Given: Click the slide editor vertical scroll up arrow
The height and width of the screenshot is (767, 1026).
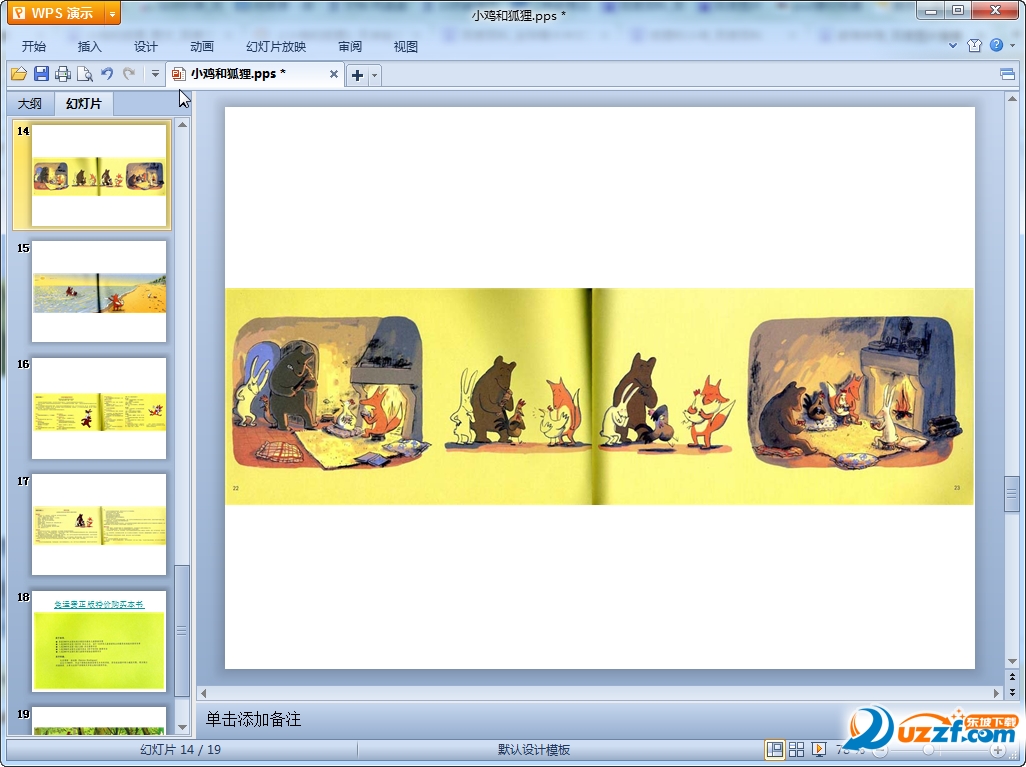Looking at the screenshot, I should pyautogui.click(x=1012, y=99).
